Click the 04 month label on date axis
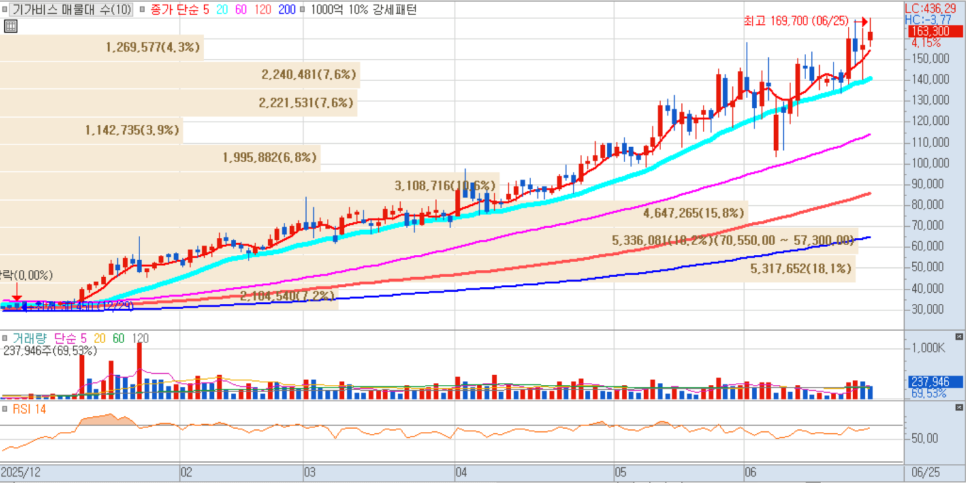Image resolution: width=966 pixels, height=483 pixels. [x=463, y=473]
